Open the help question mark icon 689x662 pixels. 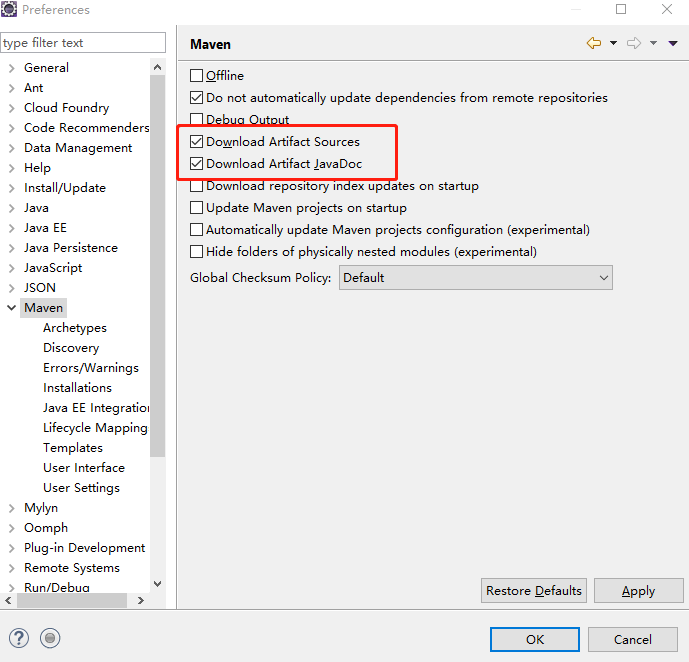click(19, 638)
